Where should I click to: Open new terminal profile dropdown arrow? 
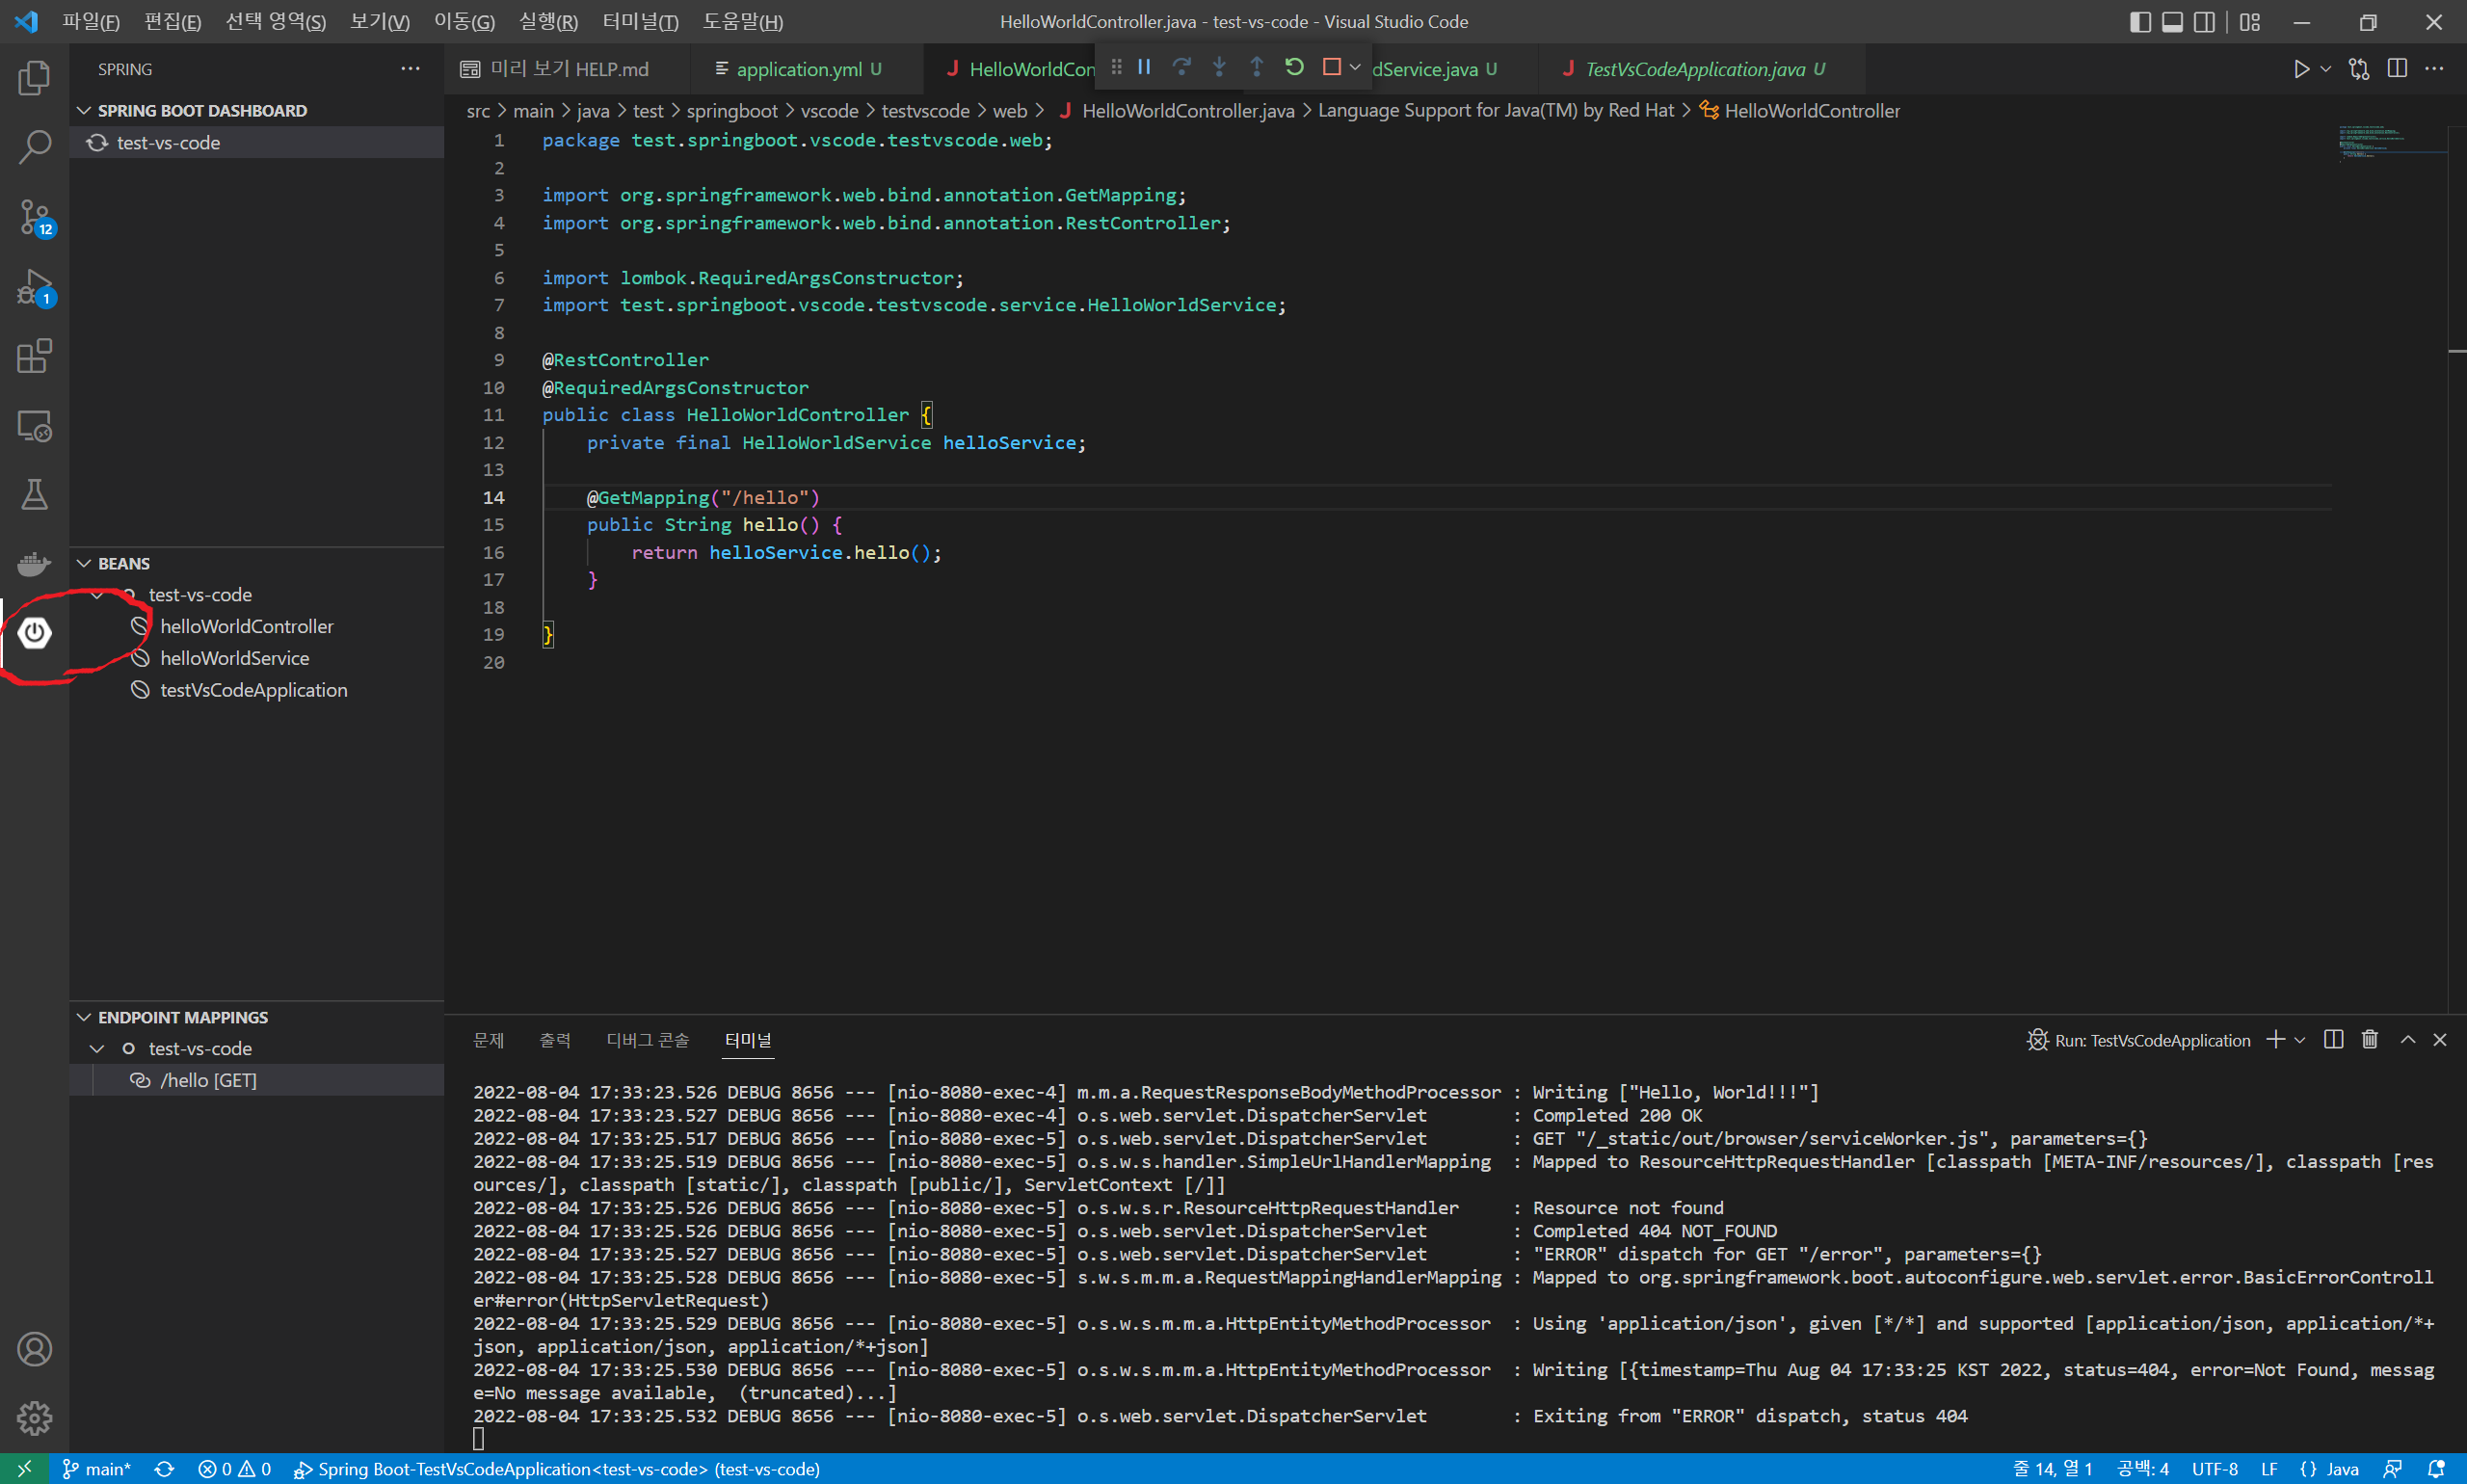click(2300, 1041)
